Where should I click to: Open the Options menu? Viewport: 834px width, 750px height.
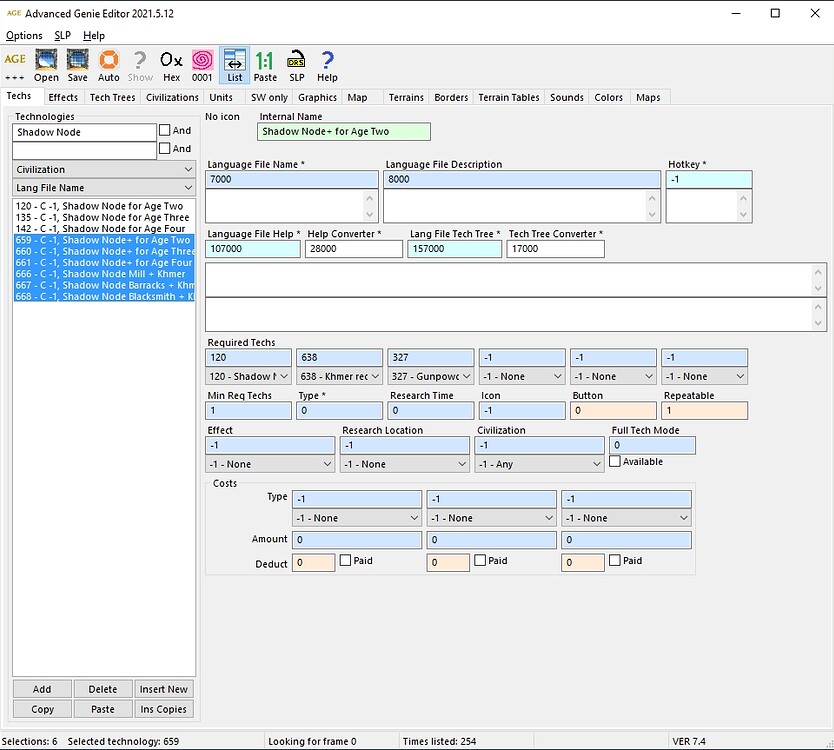pos(23,35)
